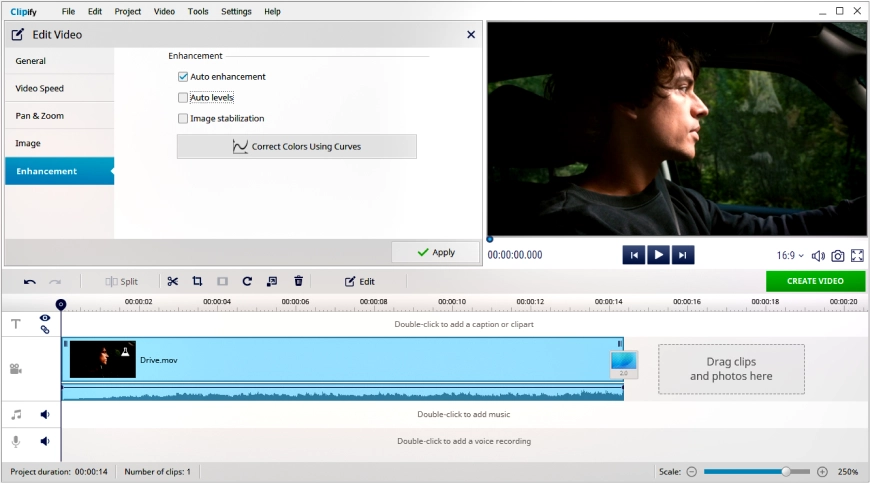The height and width of the screenshot is (483, 870).
Task: Decrease timeline scale with minus
Action: [691, 472]
